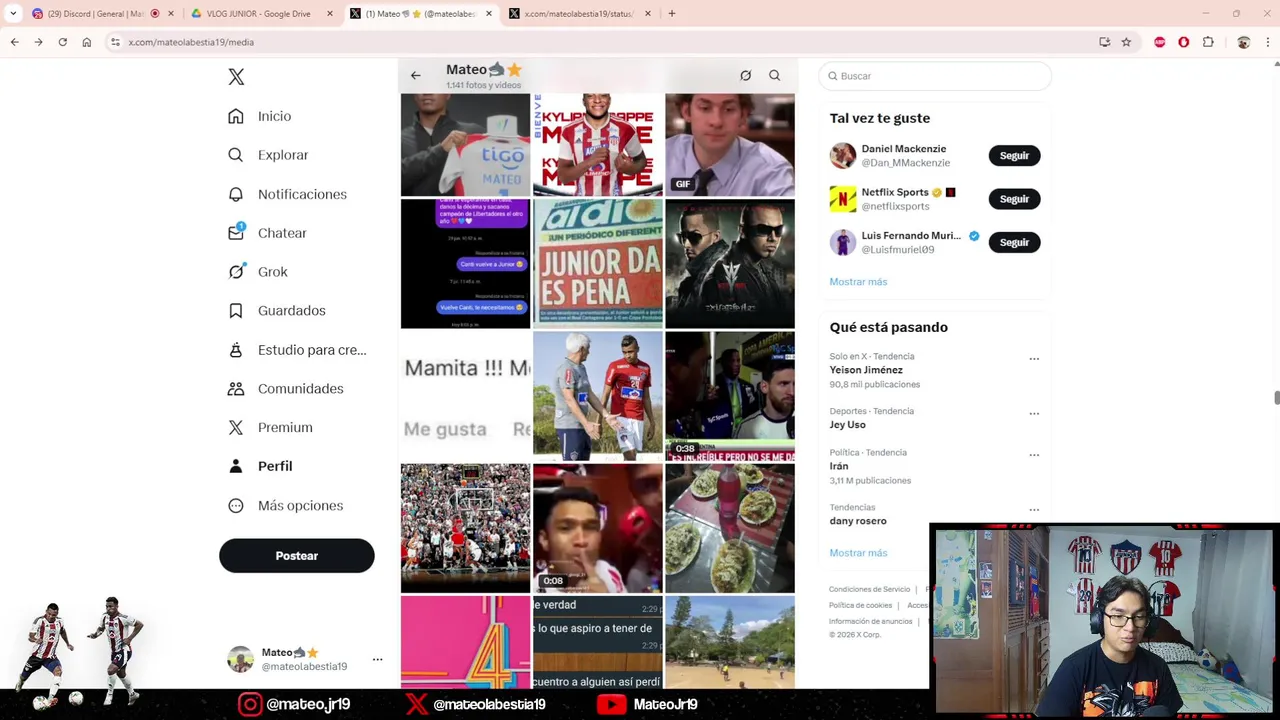Screen dimensions: 1280x720
Task: Open the 0:08 video thumbnail
Action: (x=598, y=528)
